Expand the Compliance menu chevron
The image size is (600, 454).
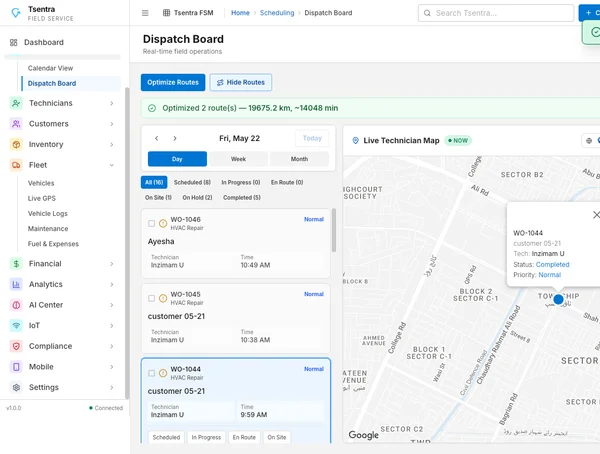coord(112,346)
